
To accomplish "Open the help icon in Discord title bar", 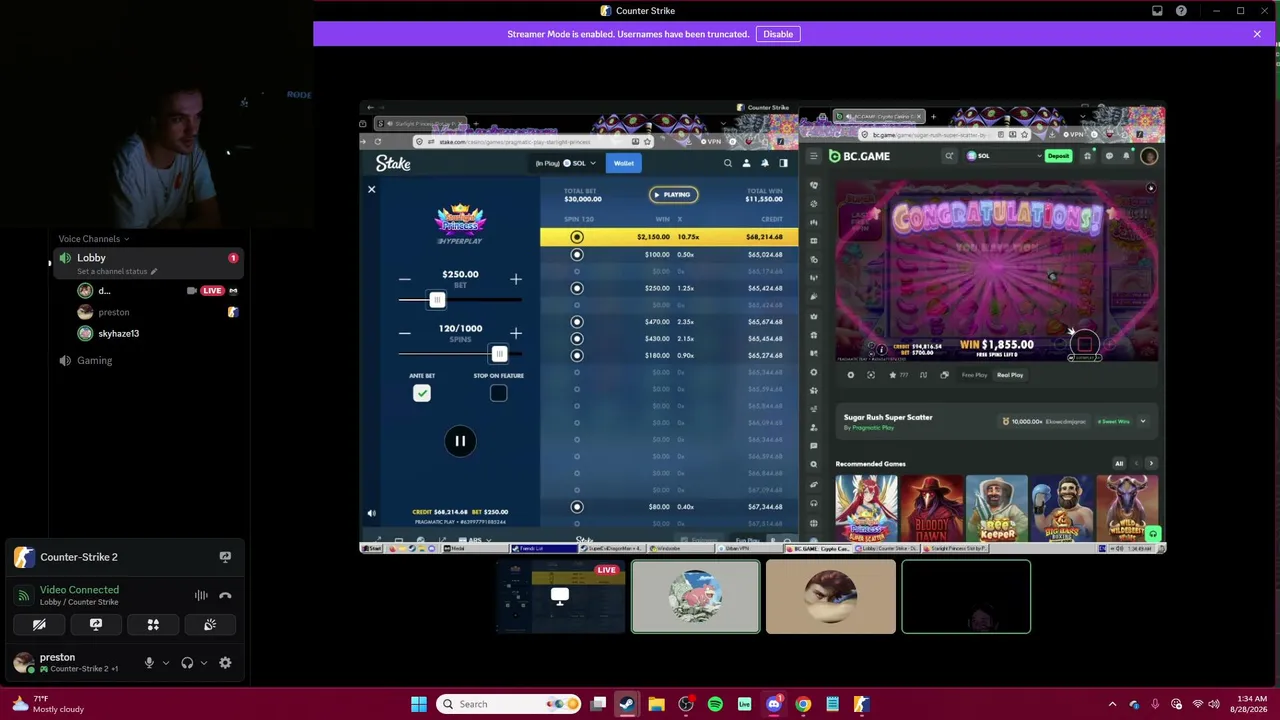I will click(1181, 11).
